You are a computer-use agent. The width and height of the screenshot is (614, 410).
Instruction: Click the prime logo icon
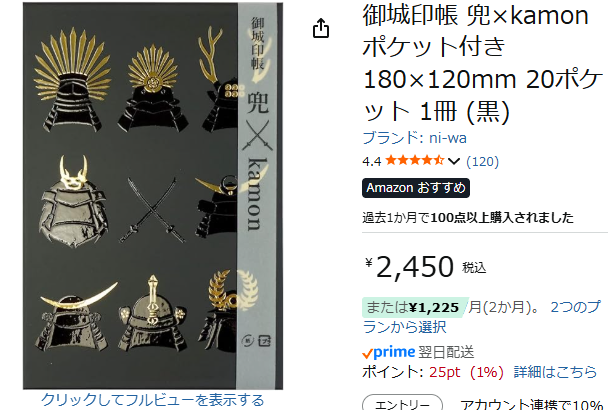coord(394,352)
